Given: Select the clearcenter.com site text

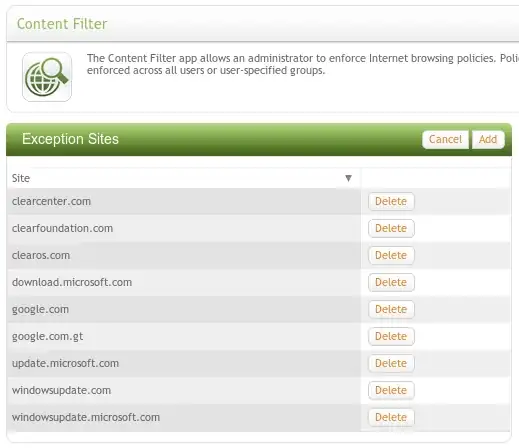Looking at the screenshot, I should [x=51, y=201].
